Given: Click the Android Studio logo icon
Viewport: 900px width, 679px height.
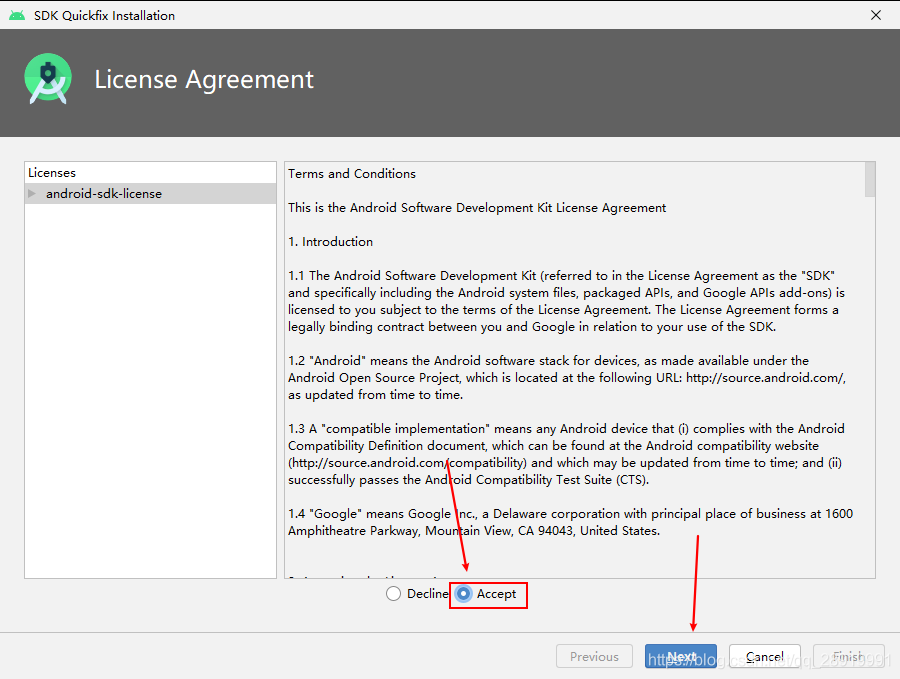Looking at the screenshot, I should pos(48,79).
